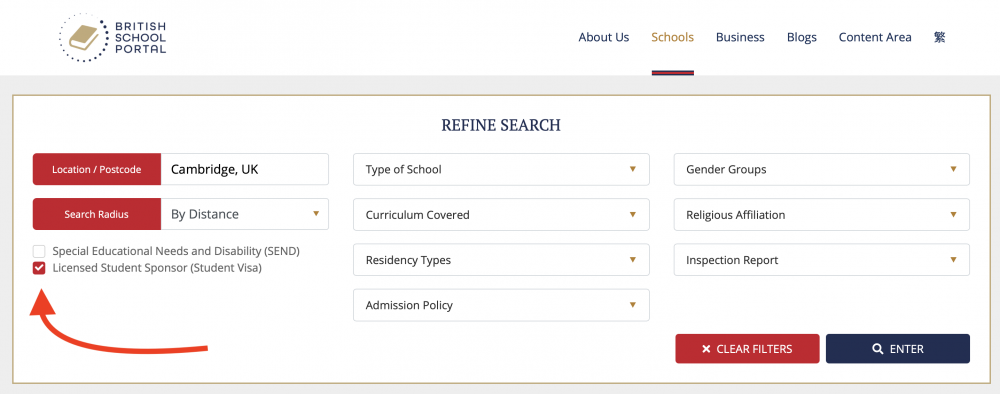1000x394 pixels.
Task: Open the Religious Affiliation dropdown
Action: pos(821,215)
